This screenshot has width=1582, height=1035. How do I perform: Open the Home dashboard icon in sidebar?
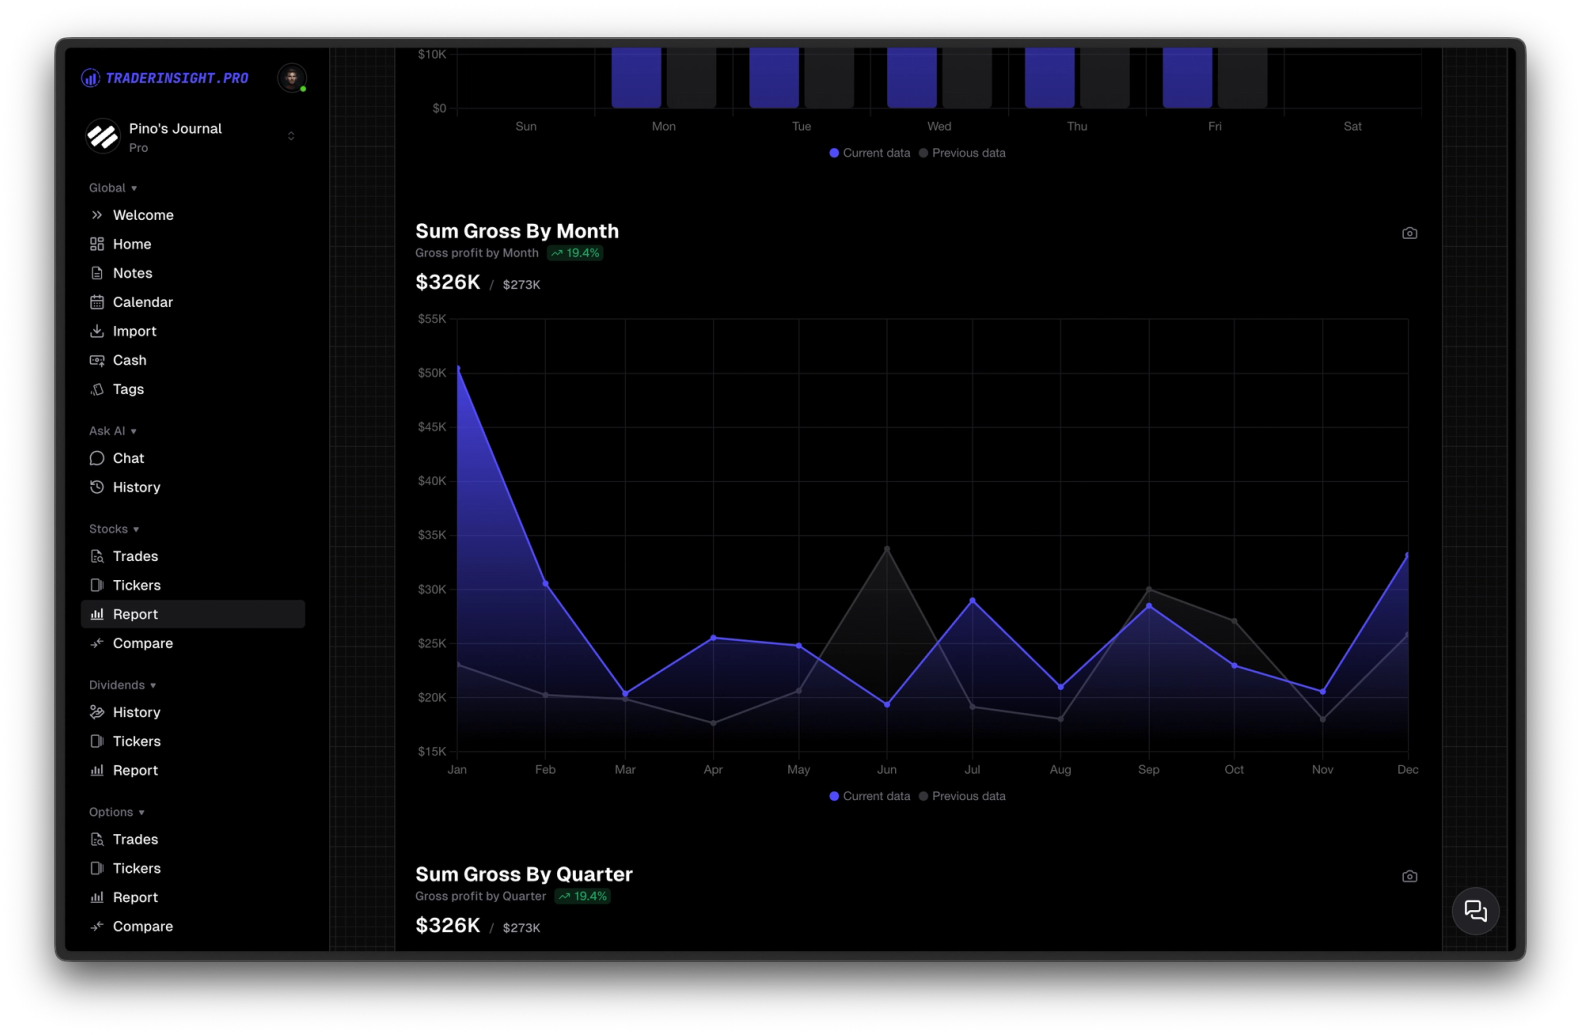97,244
